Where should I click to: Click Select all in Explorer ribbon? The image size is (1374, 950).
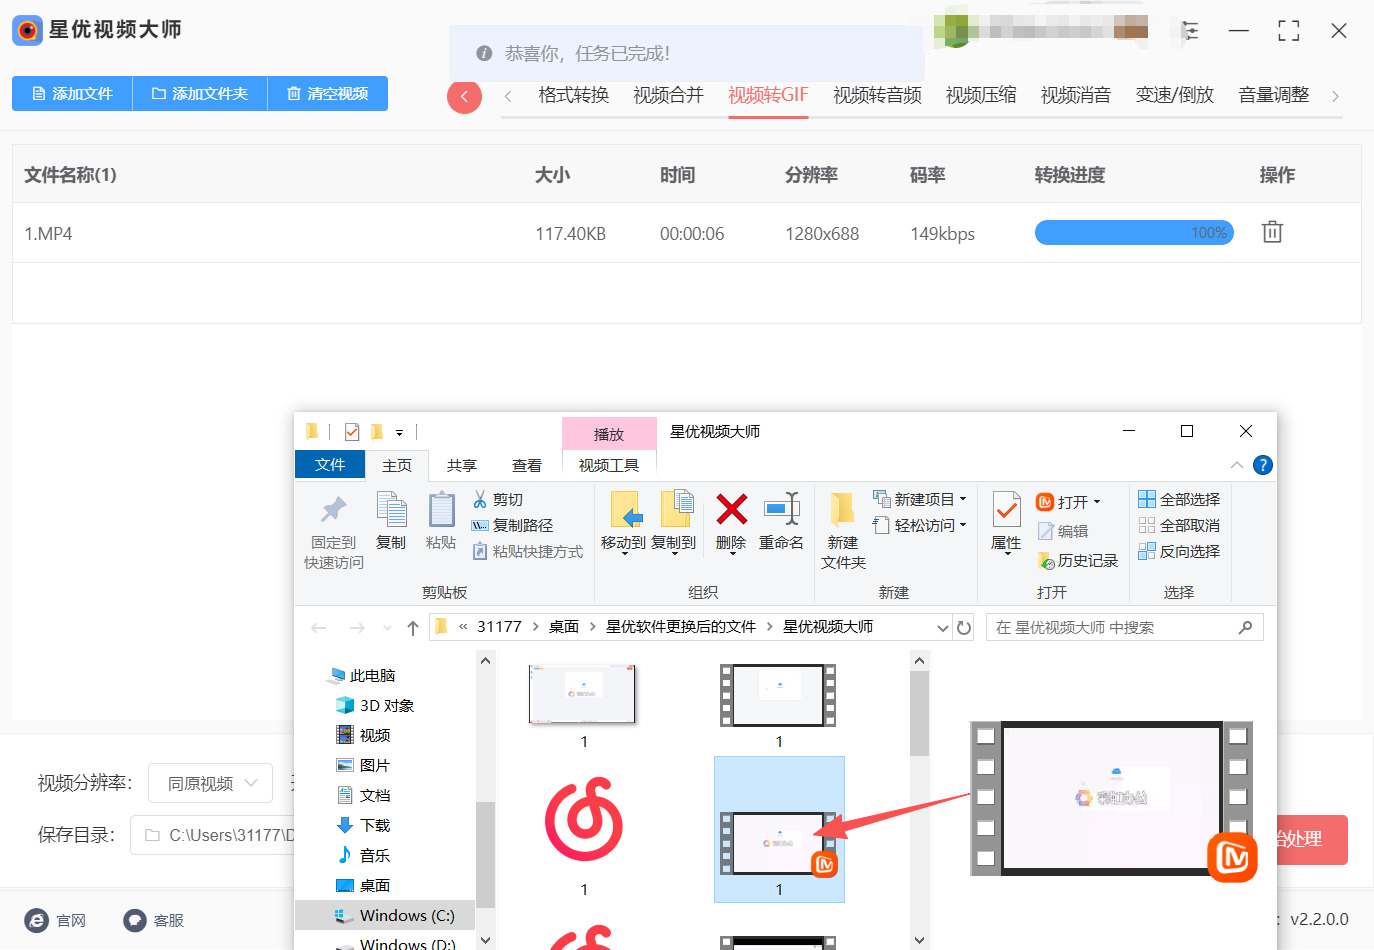(1179, 499)
